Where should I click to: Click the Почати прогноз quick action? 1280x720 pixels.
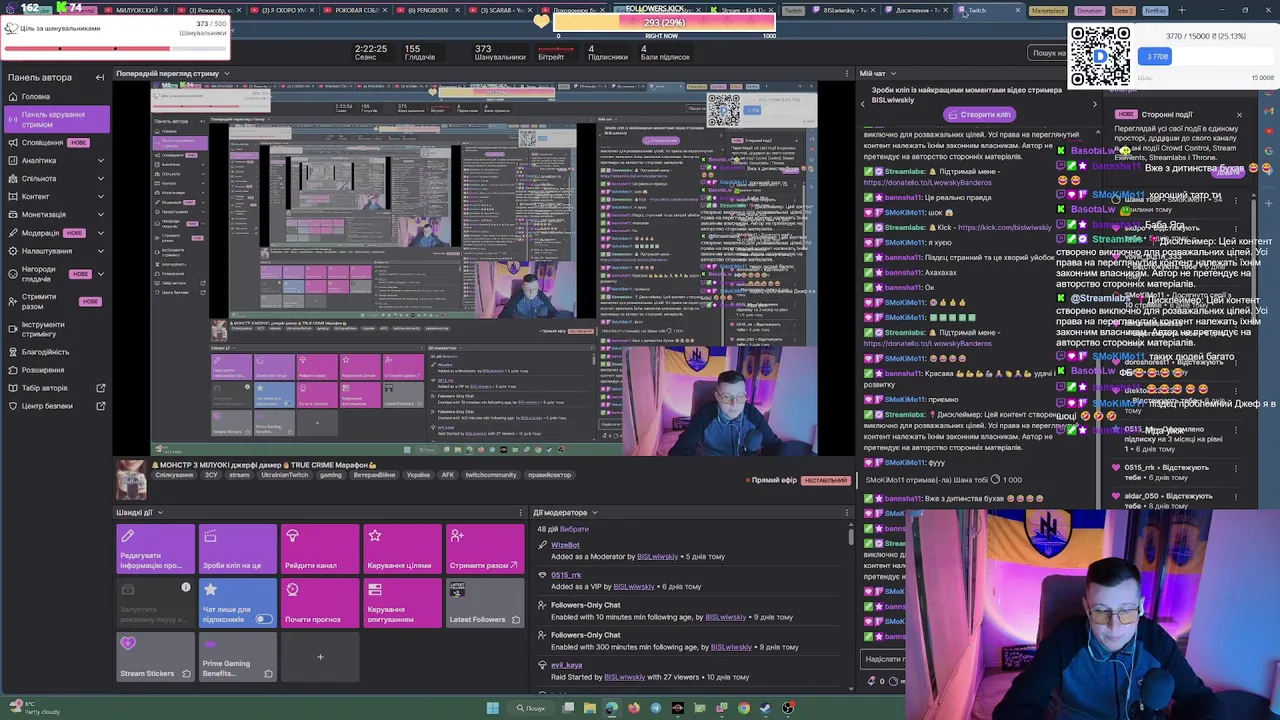click(x=319, y=603)
